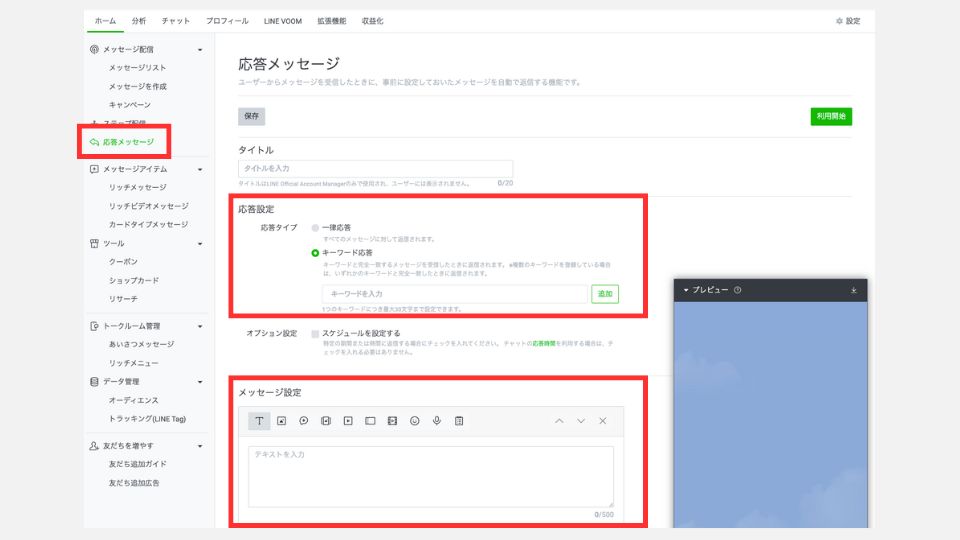Click the 保存 button

[252, 116]
